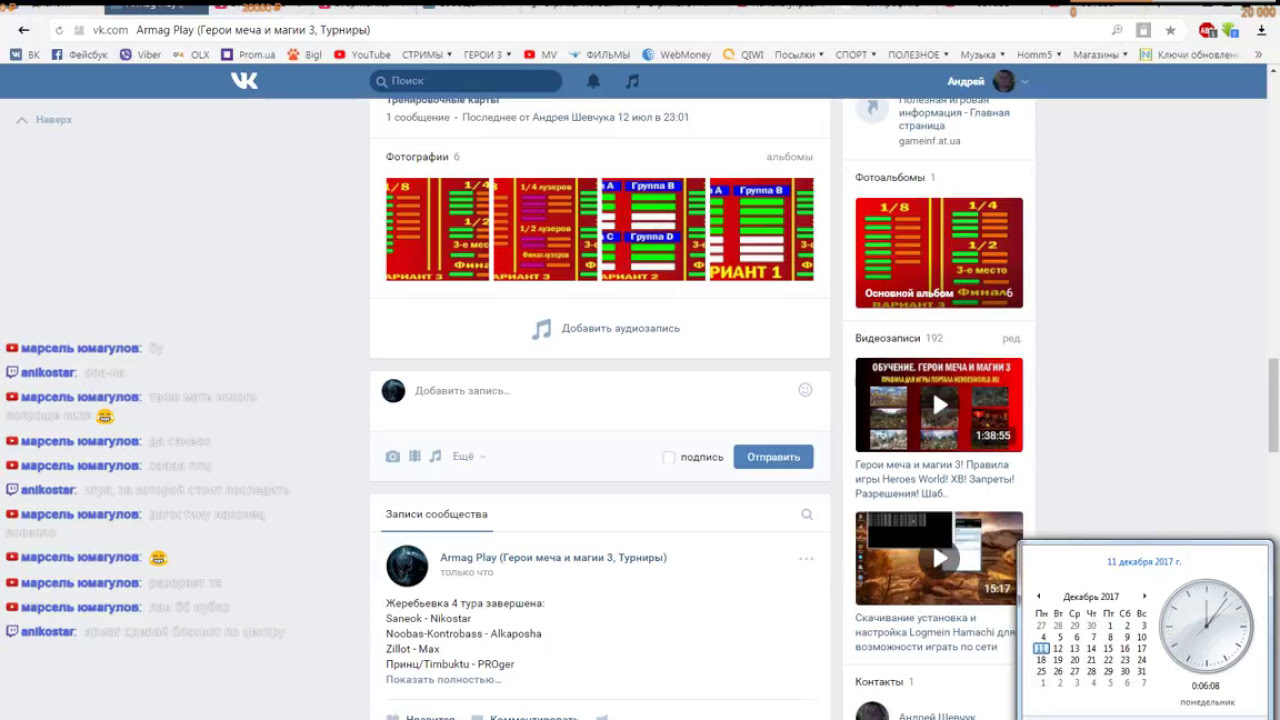The image size is (1280, 720).
Task: Click Добавить аудиозапись link
Action: 606,328
